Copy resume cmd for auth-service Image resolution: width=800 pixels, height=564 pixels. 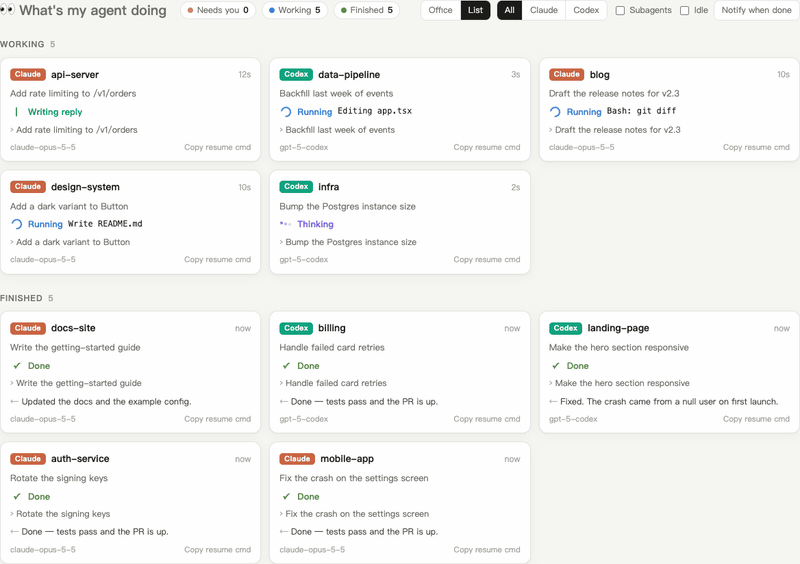[x=217, y=550]
